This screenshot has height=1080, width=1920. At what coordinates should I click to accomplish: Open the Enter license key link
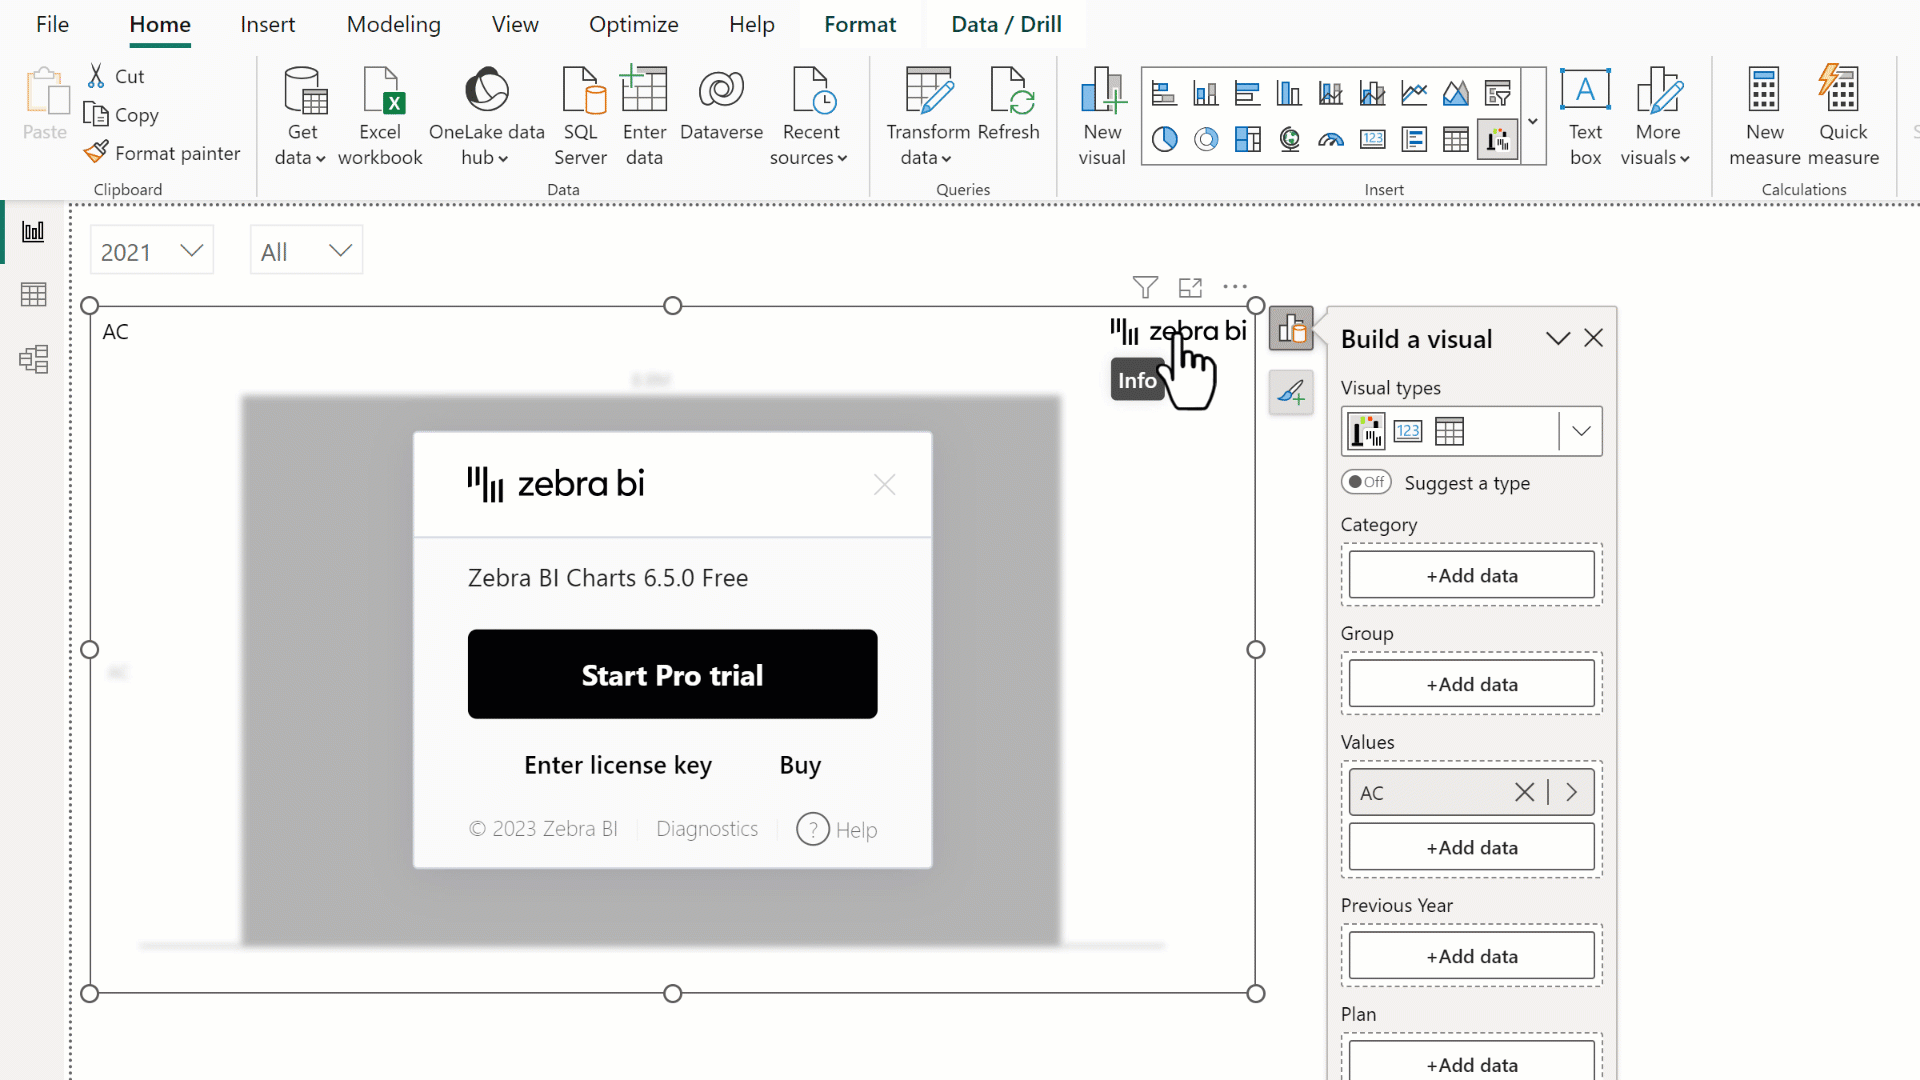point(617,765)
